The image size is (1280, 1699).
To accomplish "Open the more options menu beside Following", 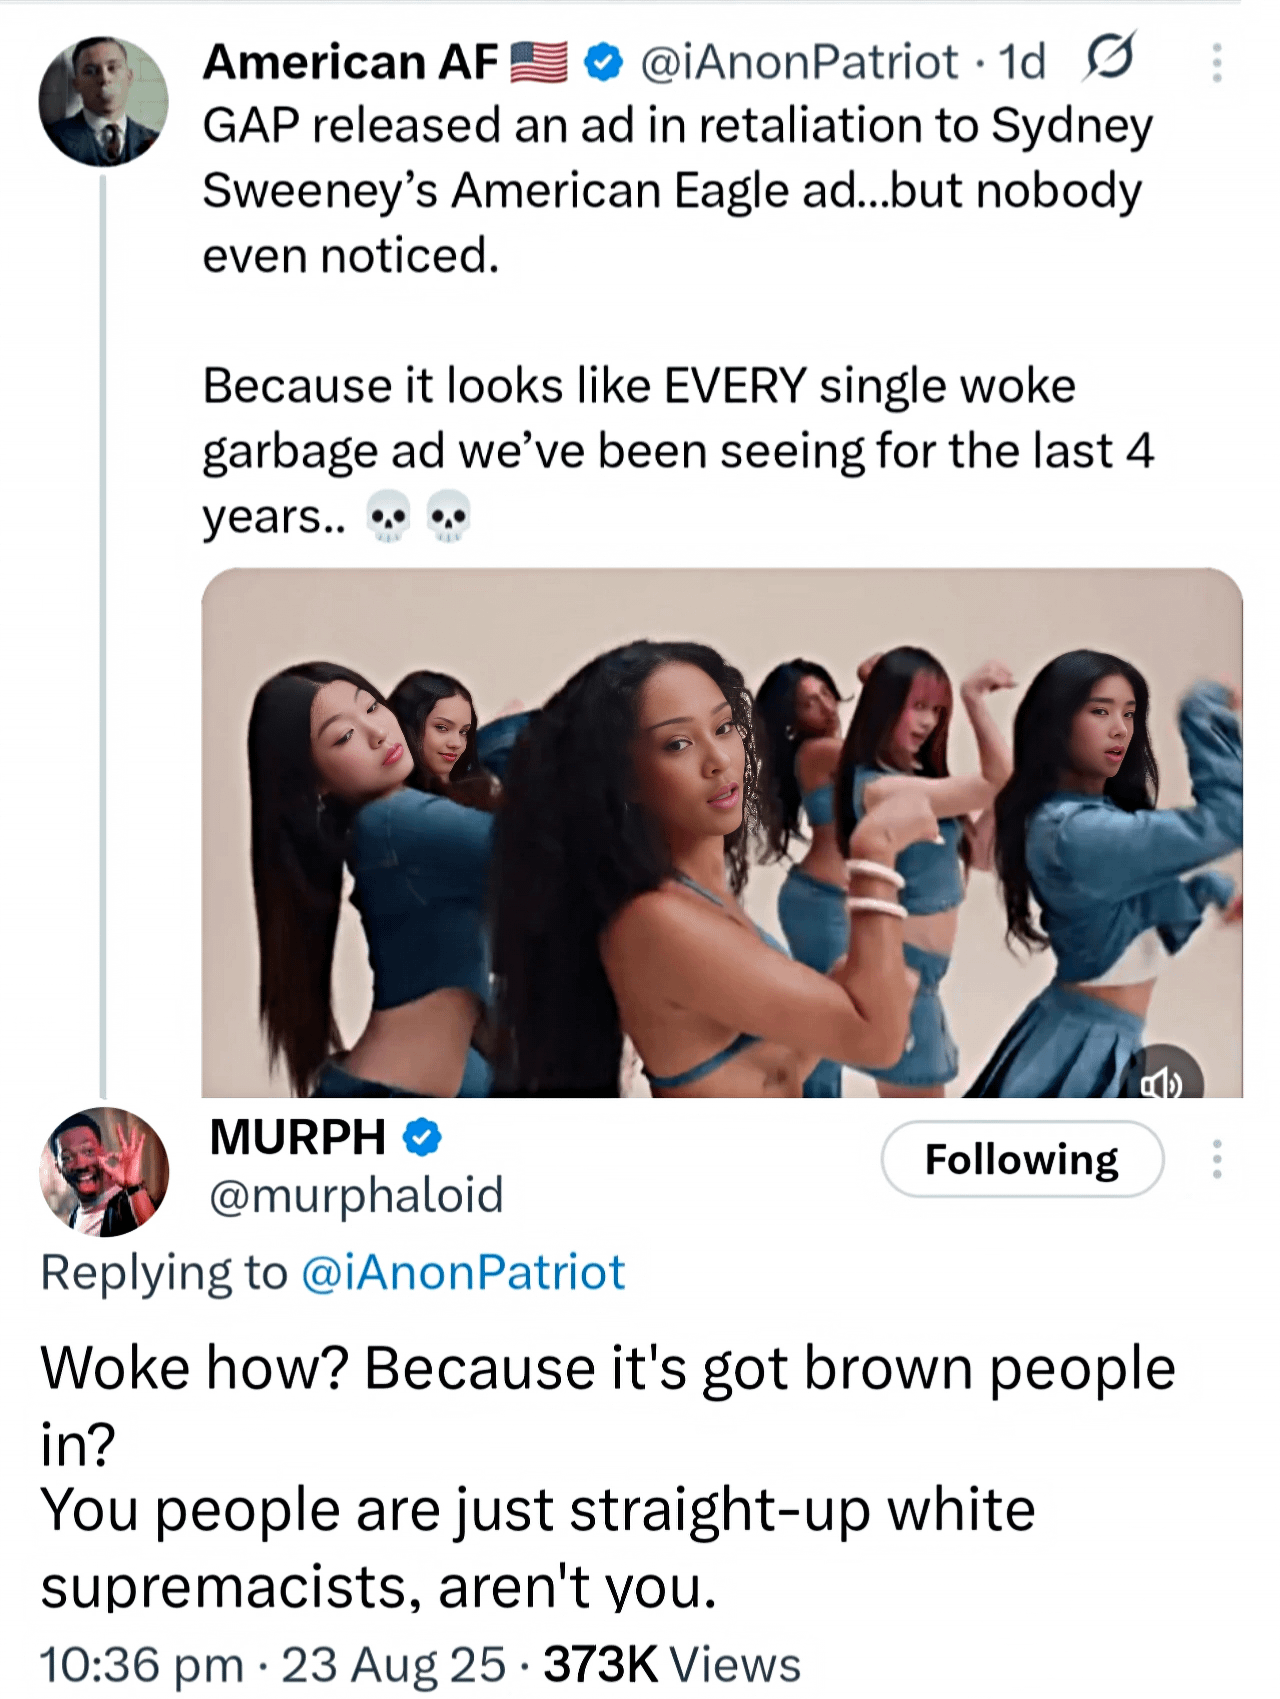I will 1217,1159.
